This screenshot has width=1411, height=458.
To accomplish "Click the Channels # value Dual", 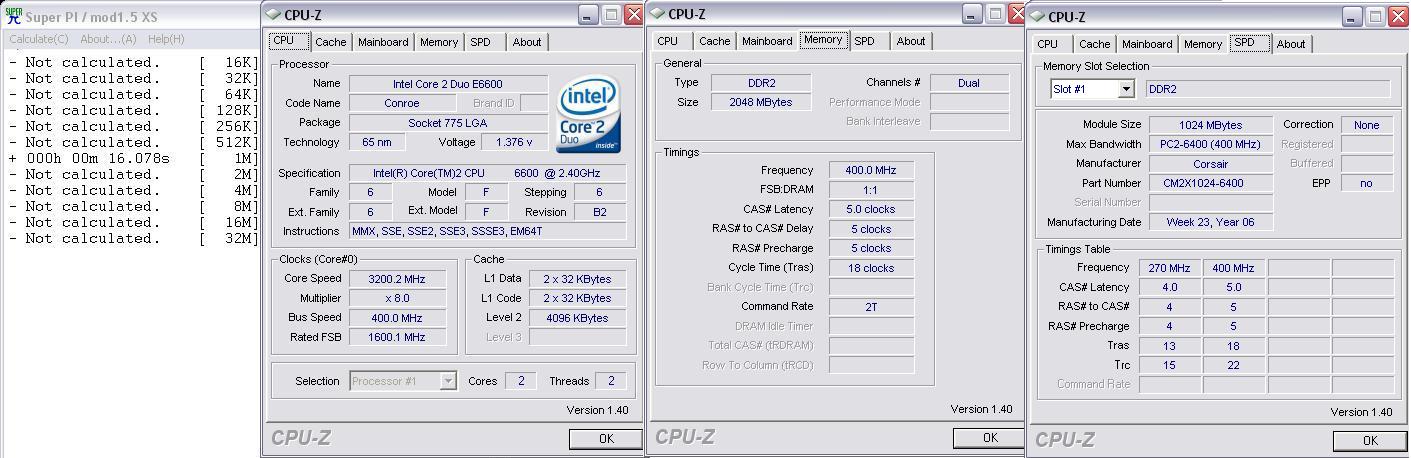I will pyautogui.click(x=969, y=83).
